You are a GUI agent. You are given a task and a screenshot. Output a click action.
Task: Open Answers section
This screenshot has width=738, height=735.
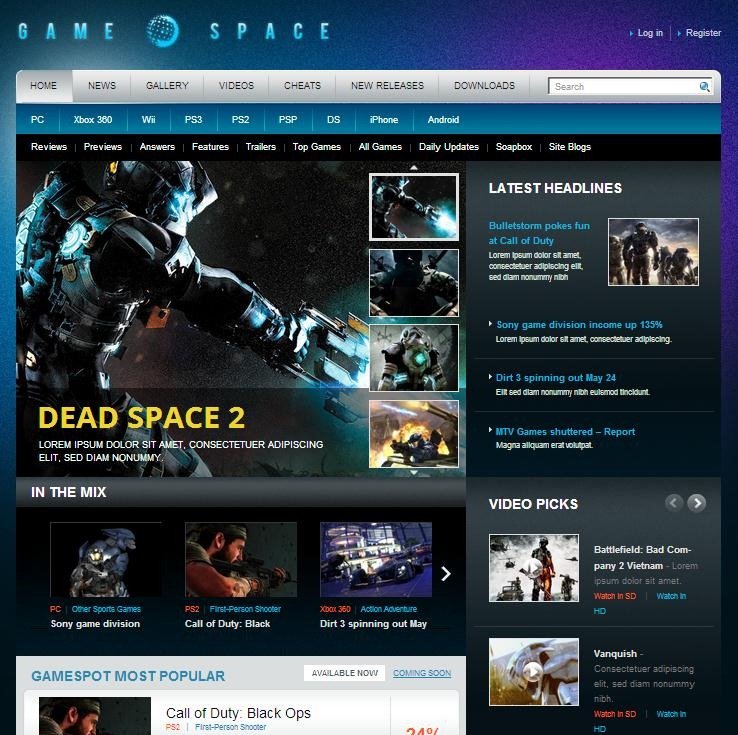coord(157,147)
